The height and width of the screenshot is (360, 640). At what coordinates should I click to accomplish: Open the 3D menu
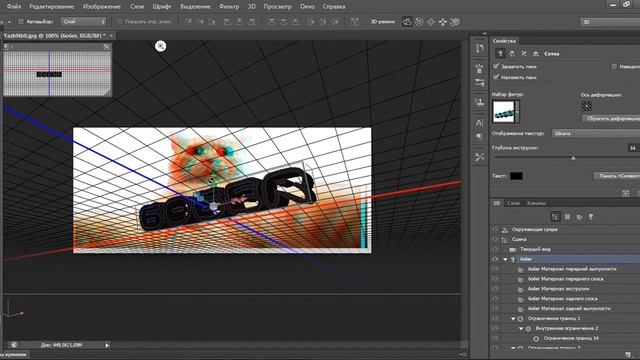point(252,7)
